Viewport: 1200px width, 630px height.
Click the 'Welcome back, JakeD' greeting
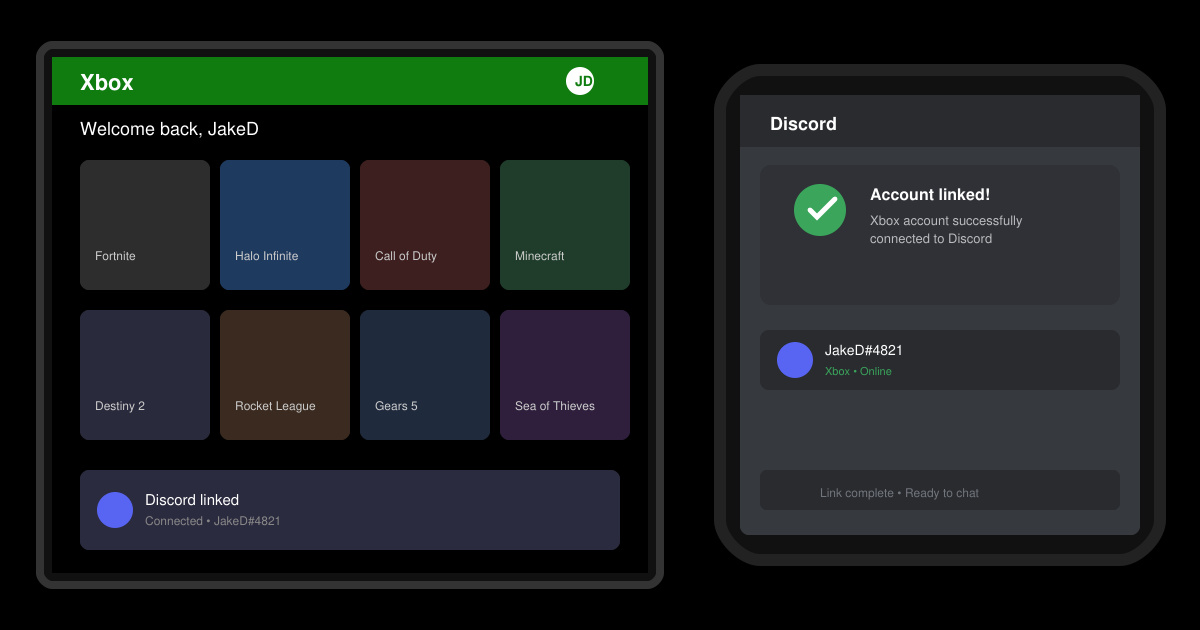pos(169,129)
